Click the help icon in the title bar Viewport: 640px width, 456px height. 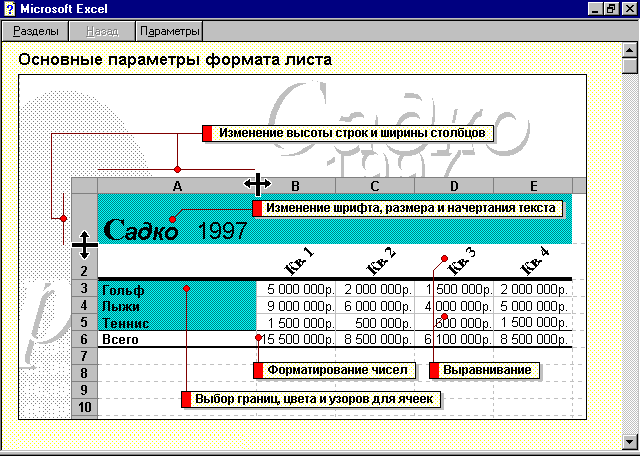9,9
